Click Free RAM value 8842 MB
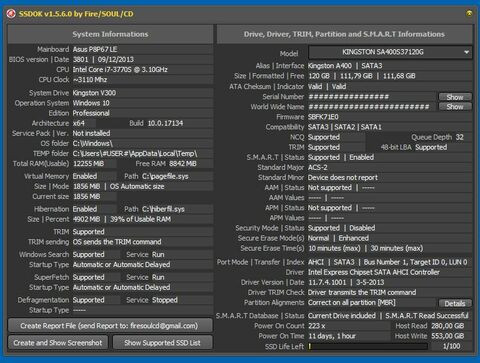The image size is (480, 363). pos(183,164)
